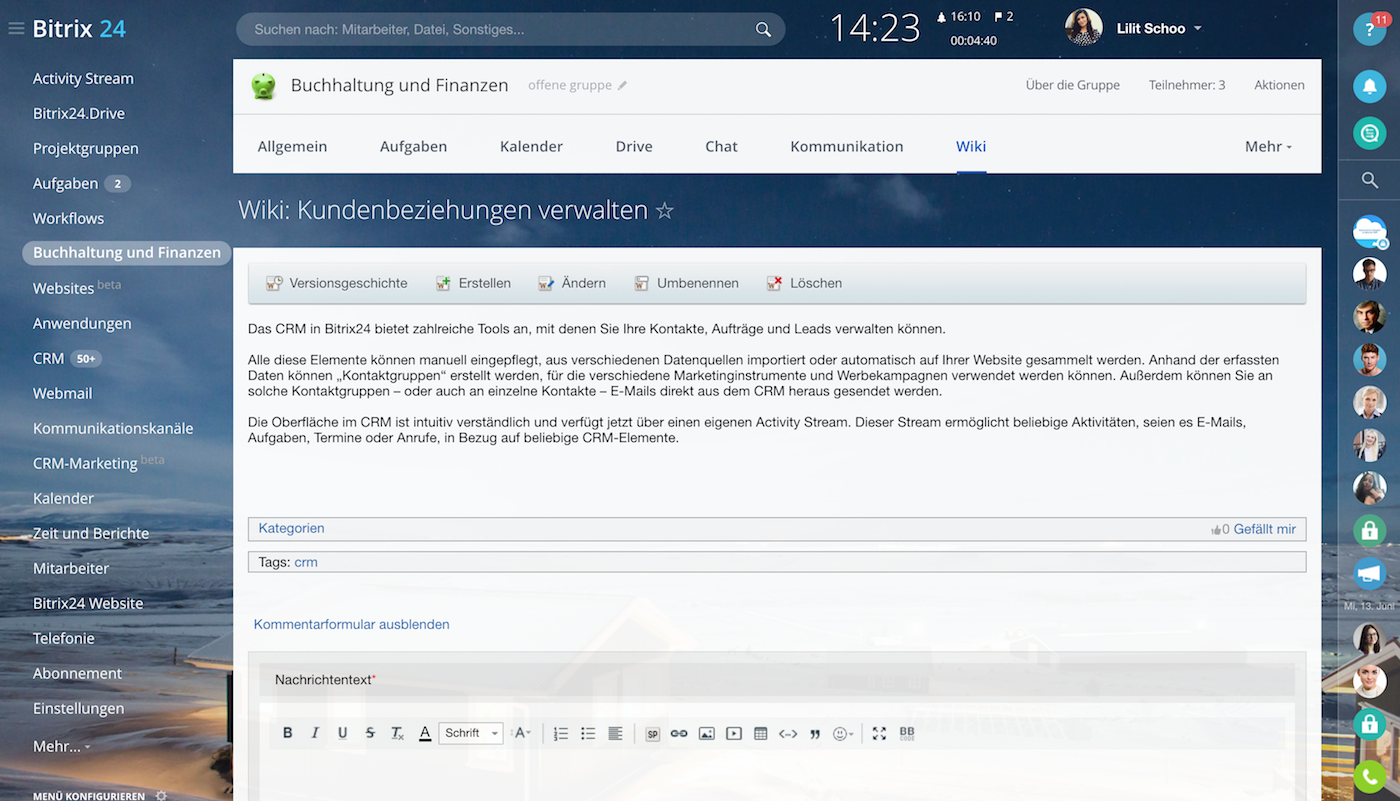Click the piggy bank group icon

click(264, 86)
